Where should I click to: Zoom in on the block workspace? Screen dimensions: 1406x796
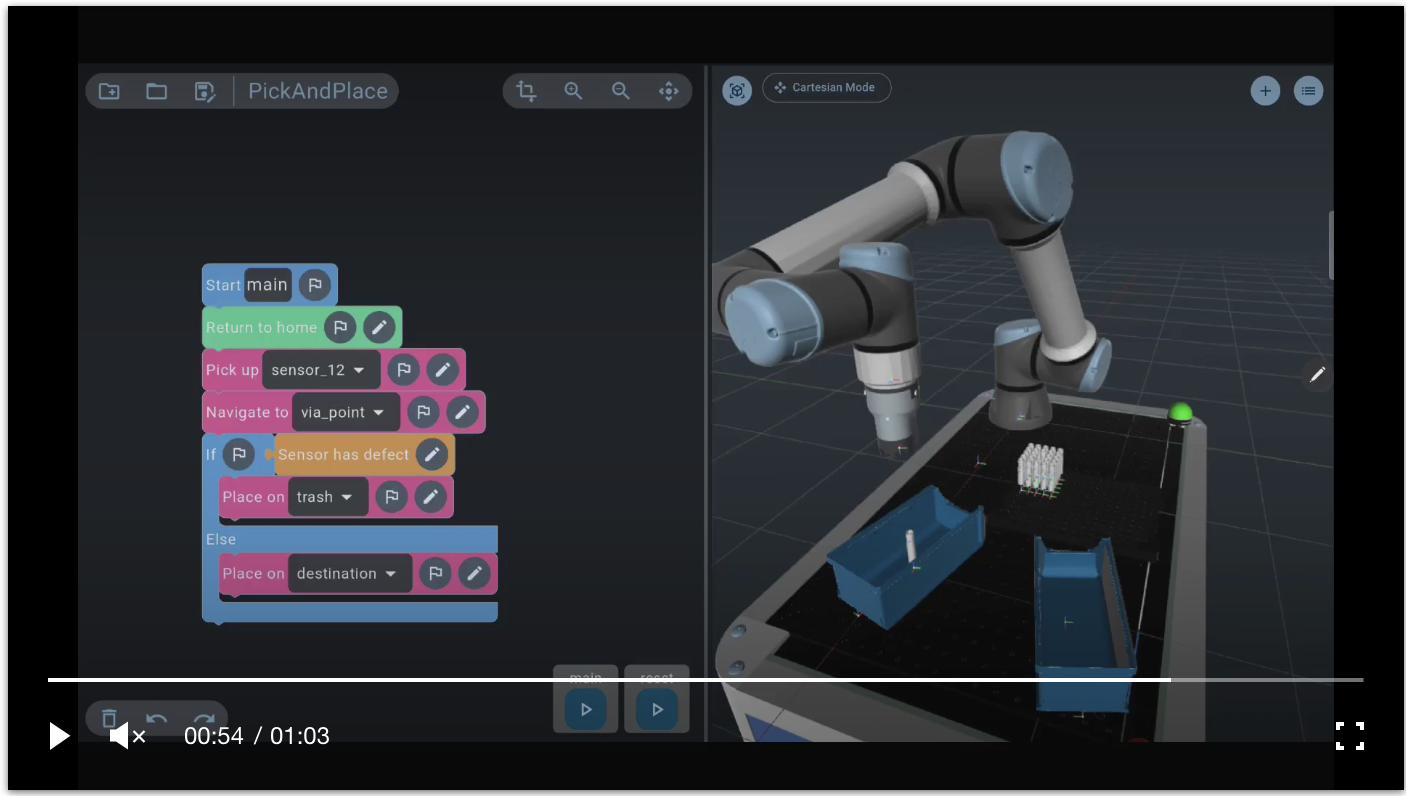[x=573, y=91]
